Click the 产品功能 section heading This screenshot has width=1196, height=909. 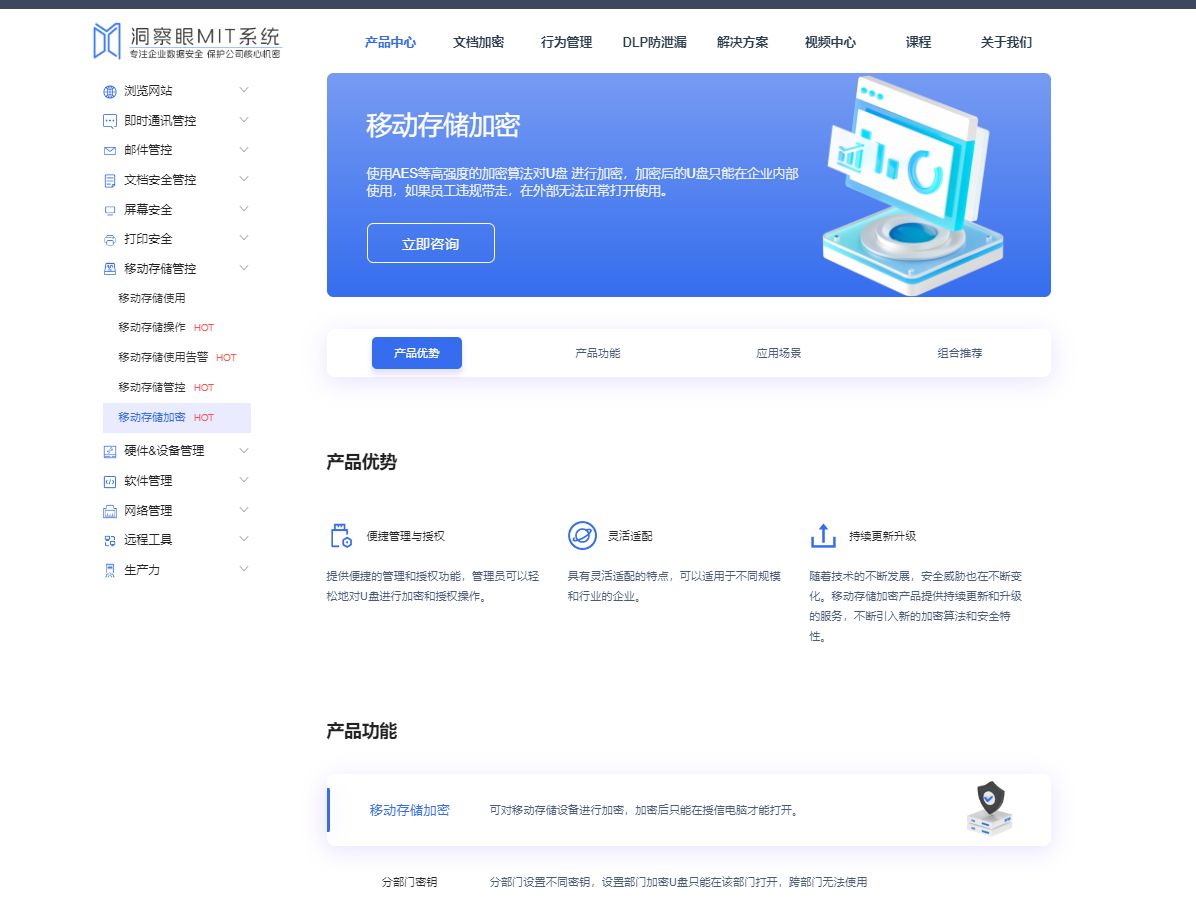click(x=362, y=731)
